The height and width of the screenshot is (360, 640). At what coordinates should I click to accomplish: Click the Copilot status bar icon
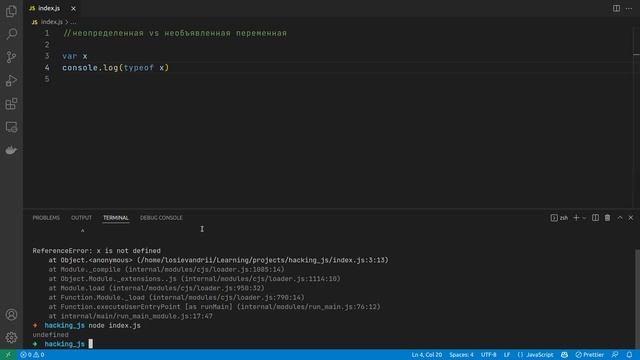564,355
